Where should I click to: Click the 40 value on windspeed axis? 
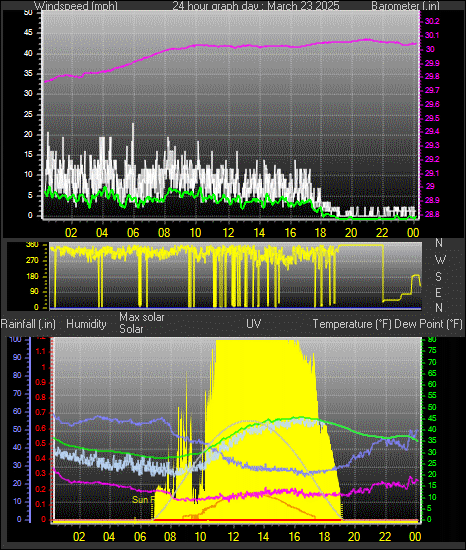[28, 53]
